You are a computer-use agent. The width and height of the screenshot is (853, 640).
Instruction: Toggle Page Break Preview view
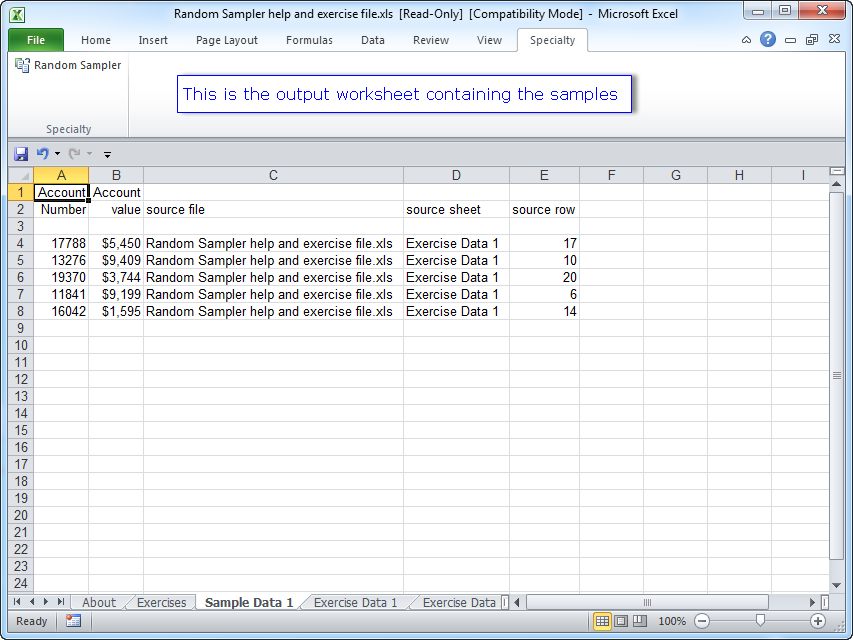tap(640, 621)
